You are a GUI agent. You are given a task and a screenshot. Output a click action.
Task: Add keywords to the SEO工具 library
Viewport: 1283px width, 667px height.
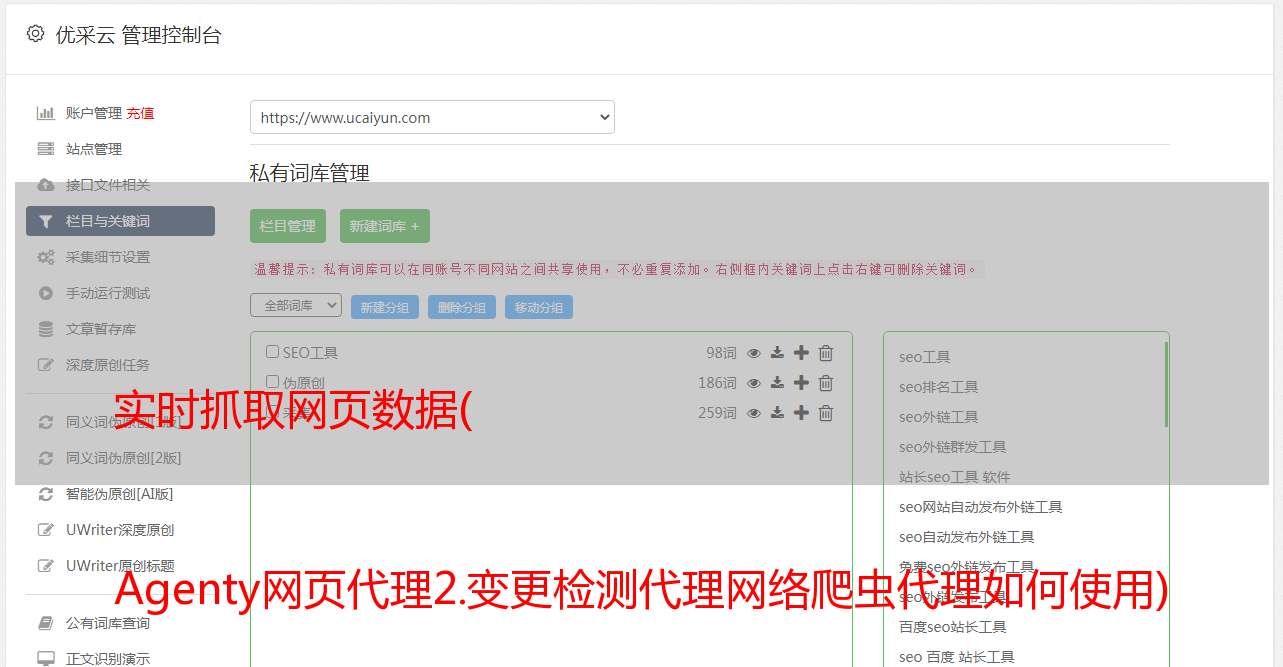pyautogui.click(x=801, y=353)
